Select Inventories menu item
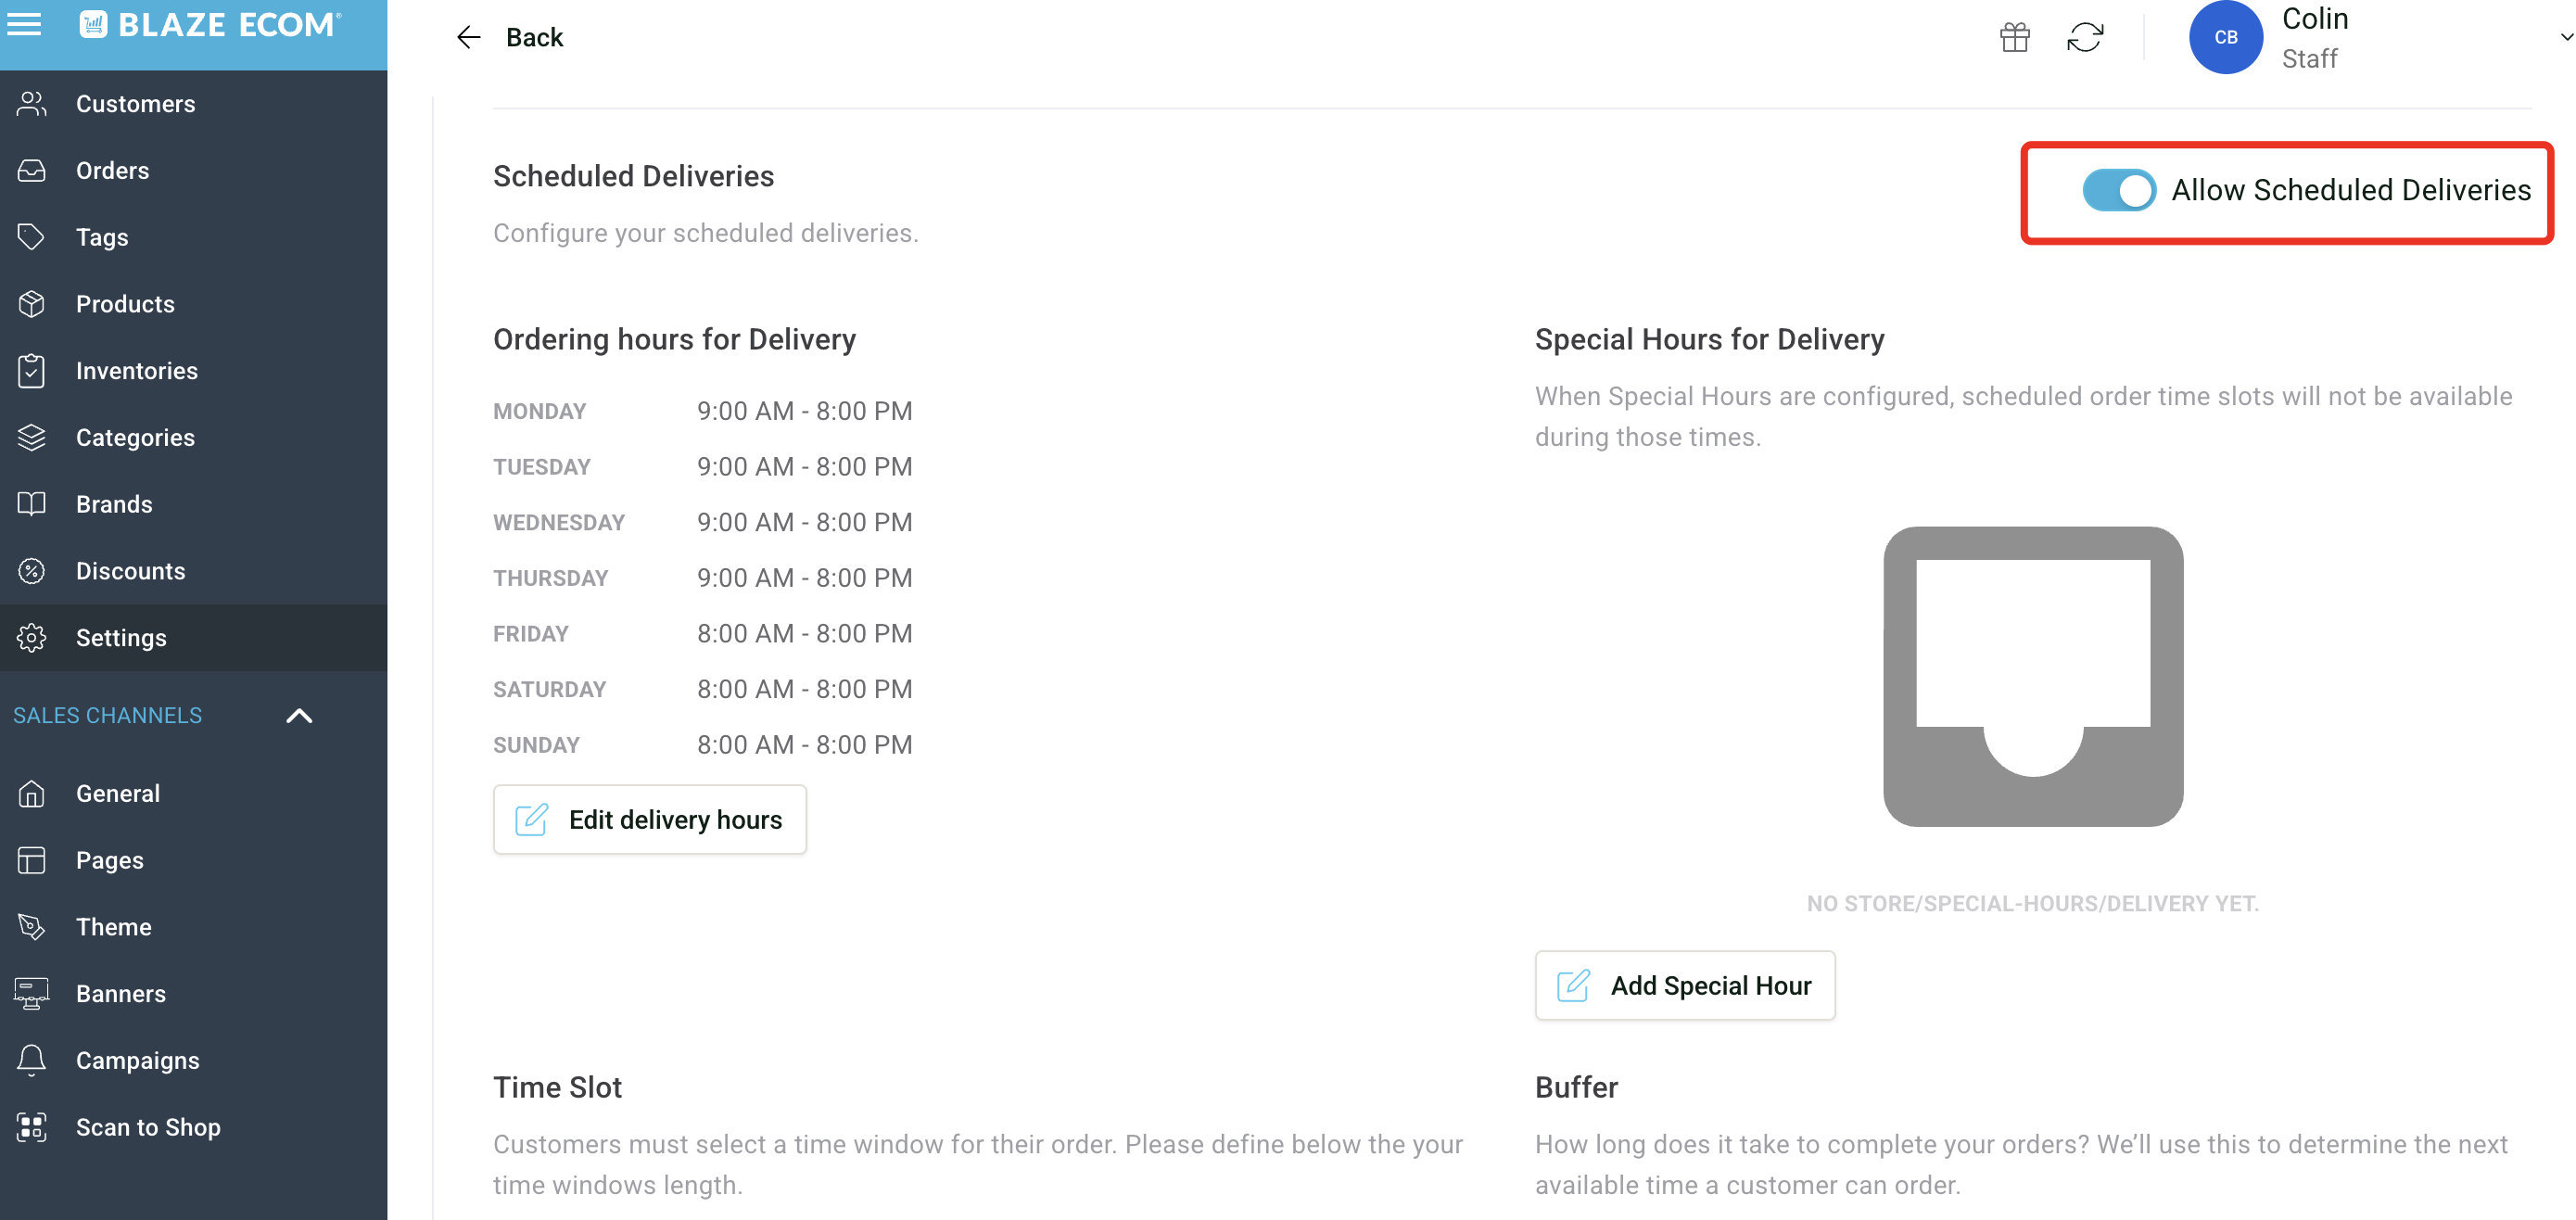 tap(194, 370)
